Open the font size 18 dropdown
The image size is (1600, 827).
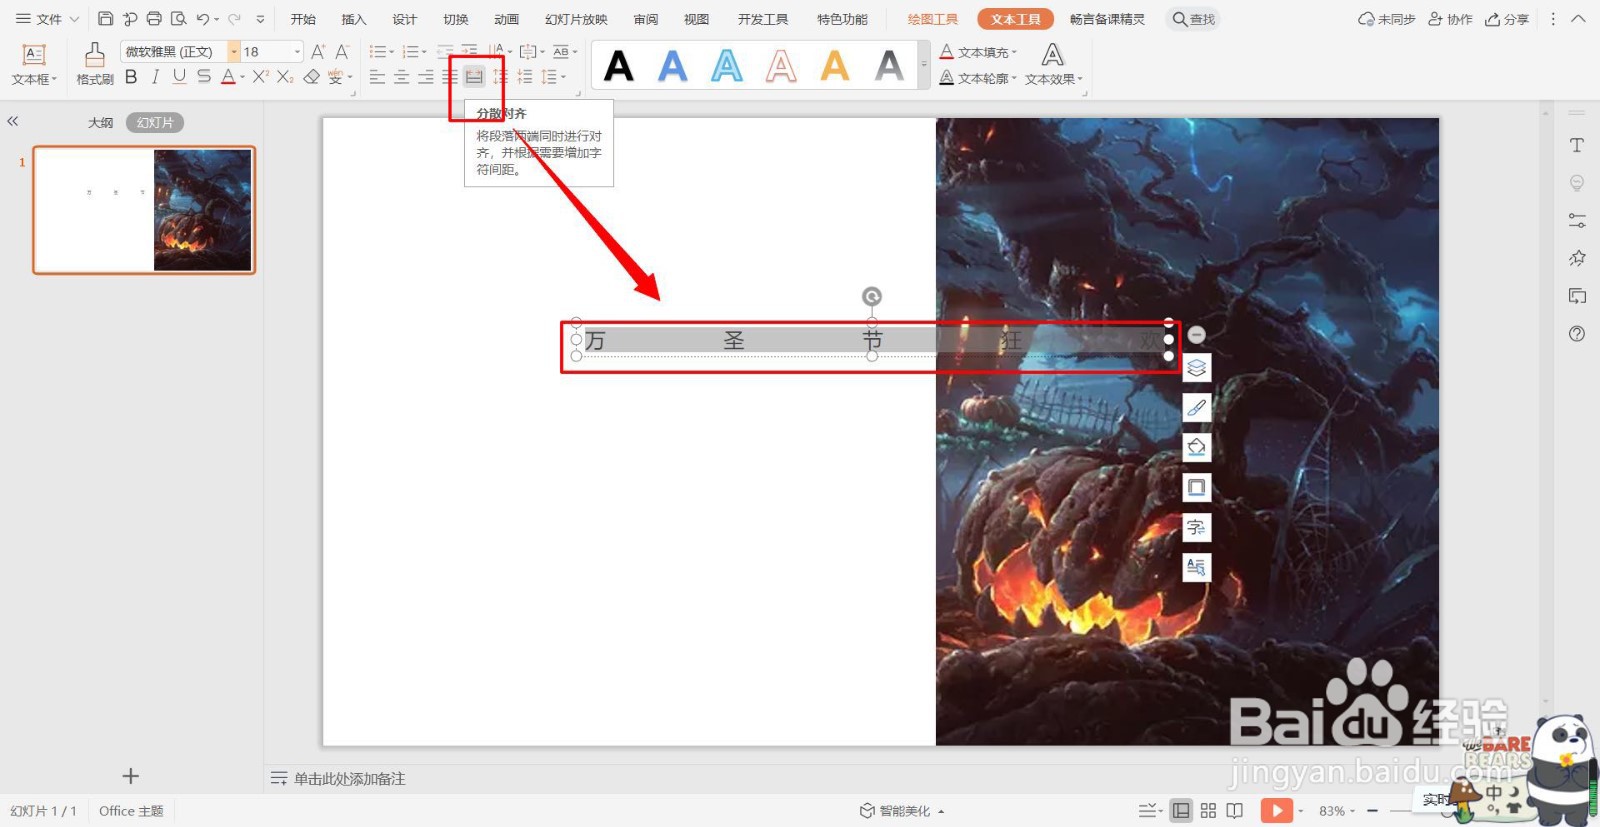click(297, 52)
